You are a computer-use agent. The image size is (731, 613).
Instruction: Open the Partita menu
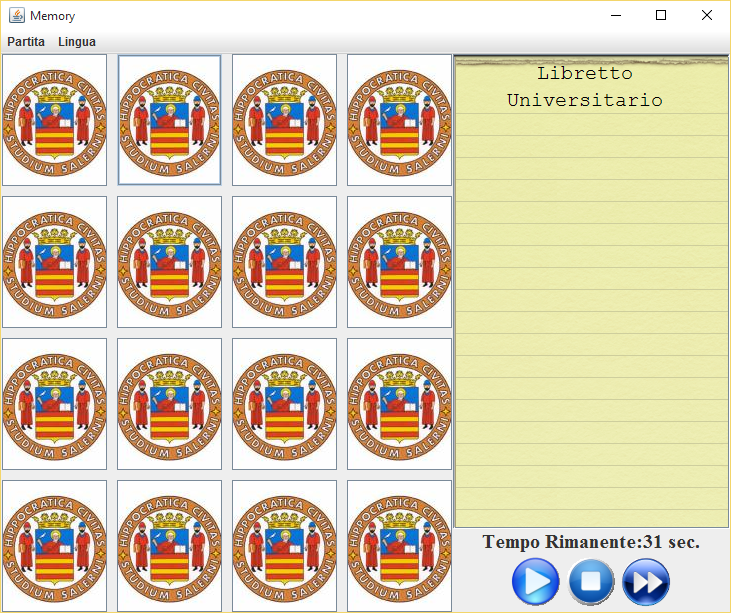26,41
